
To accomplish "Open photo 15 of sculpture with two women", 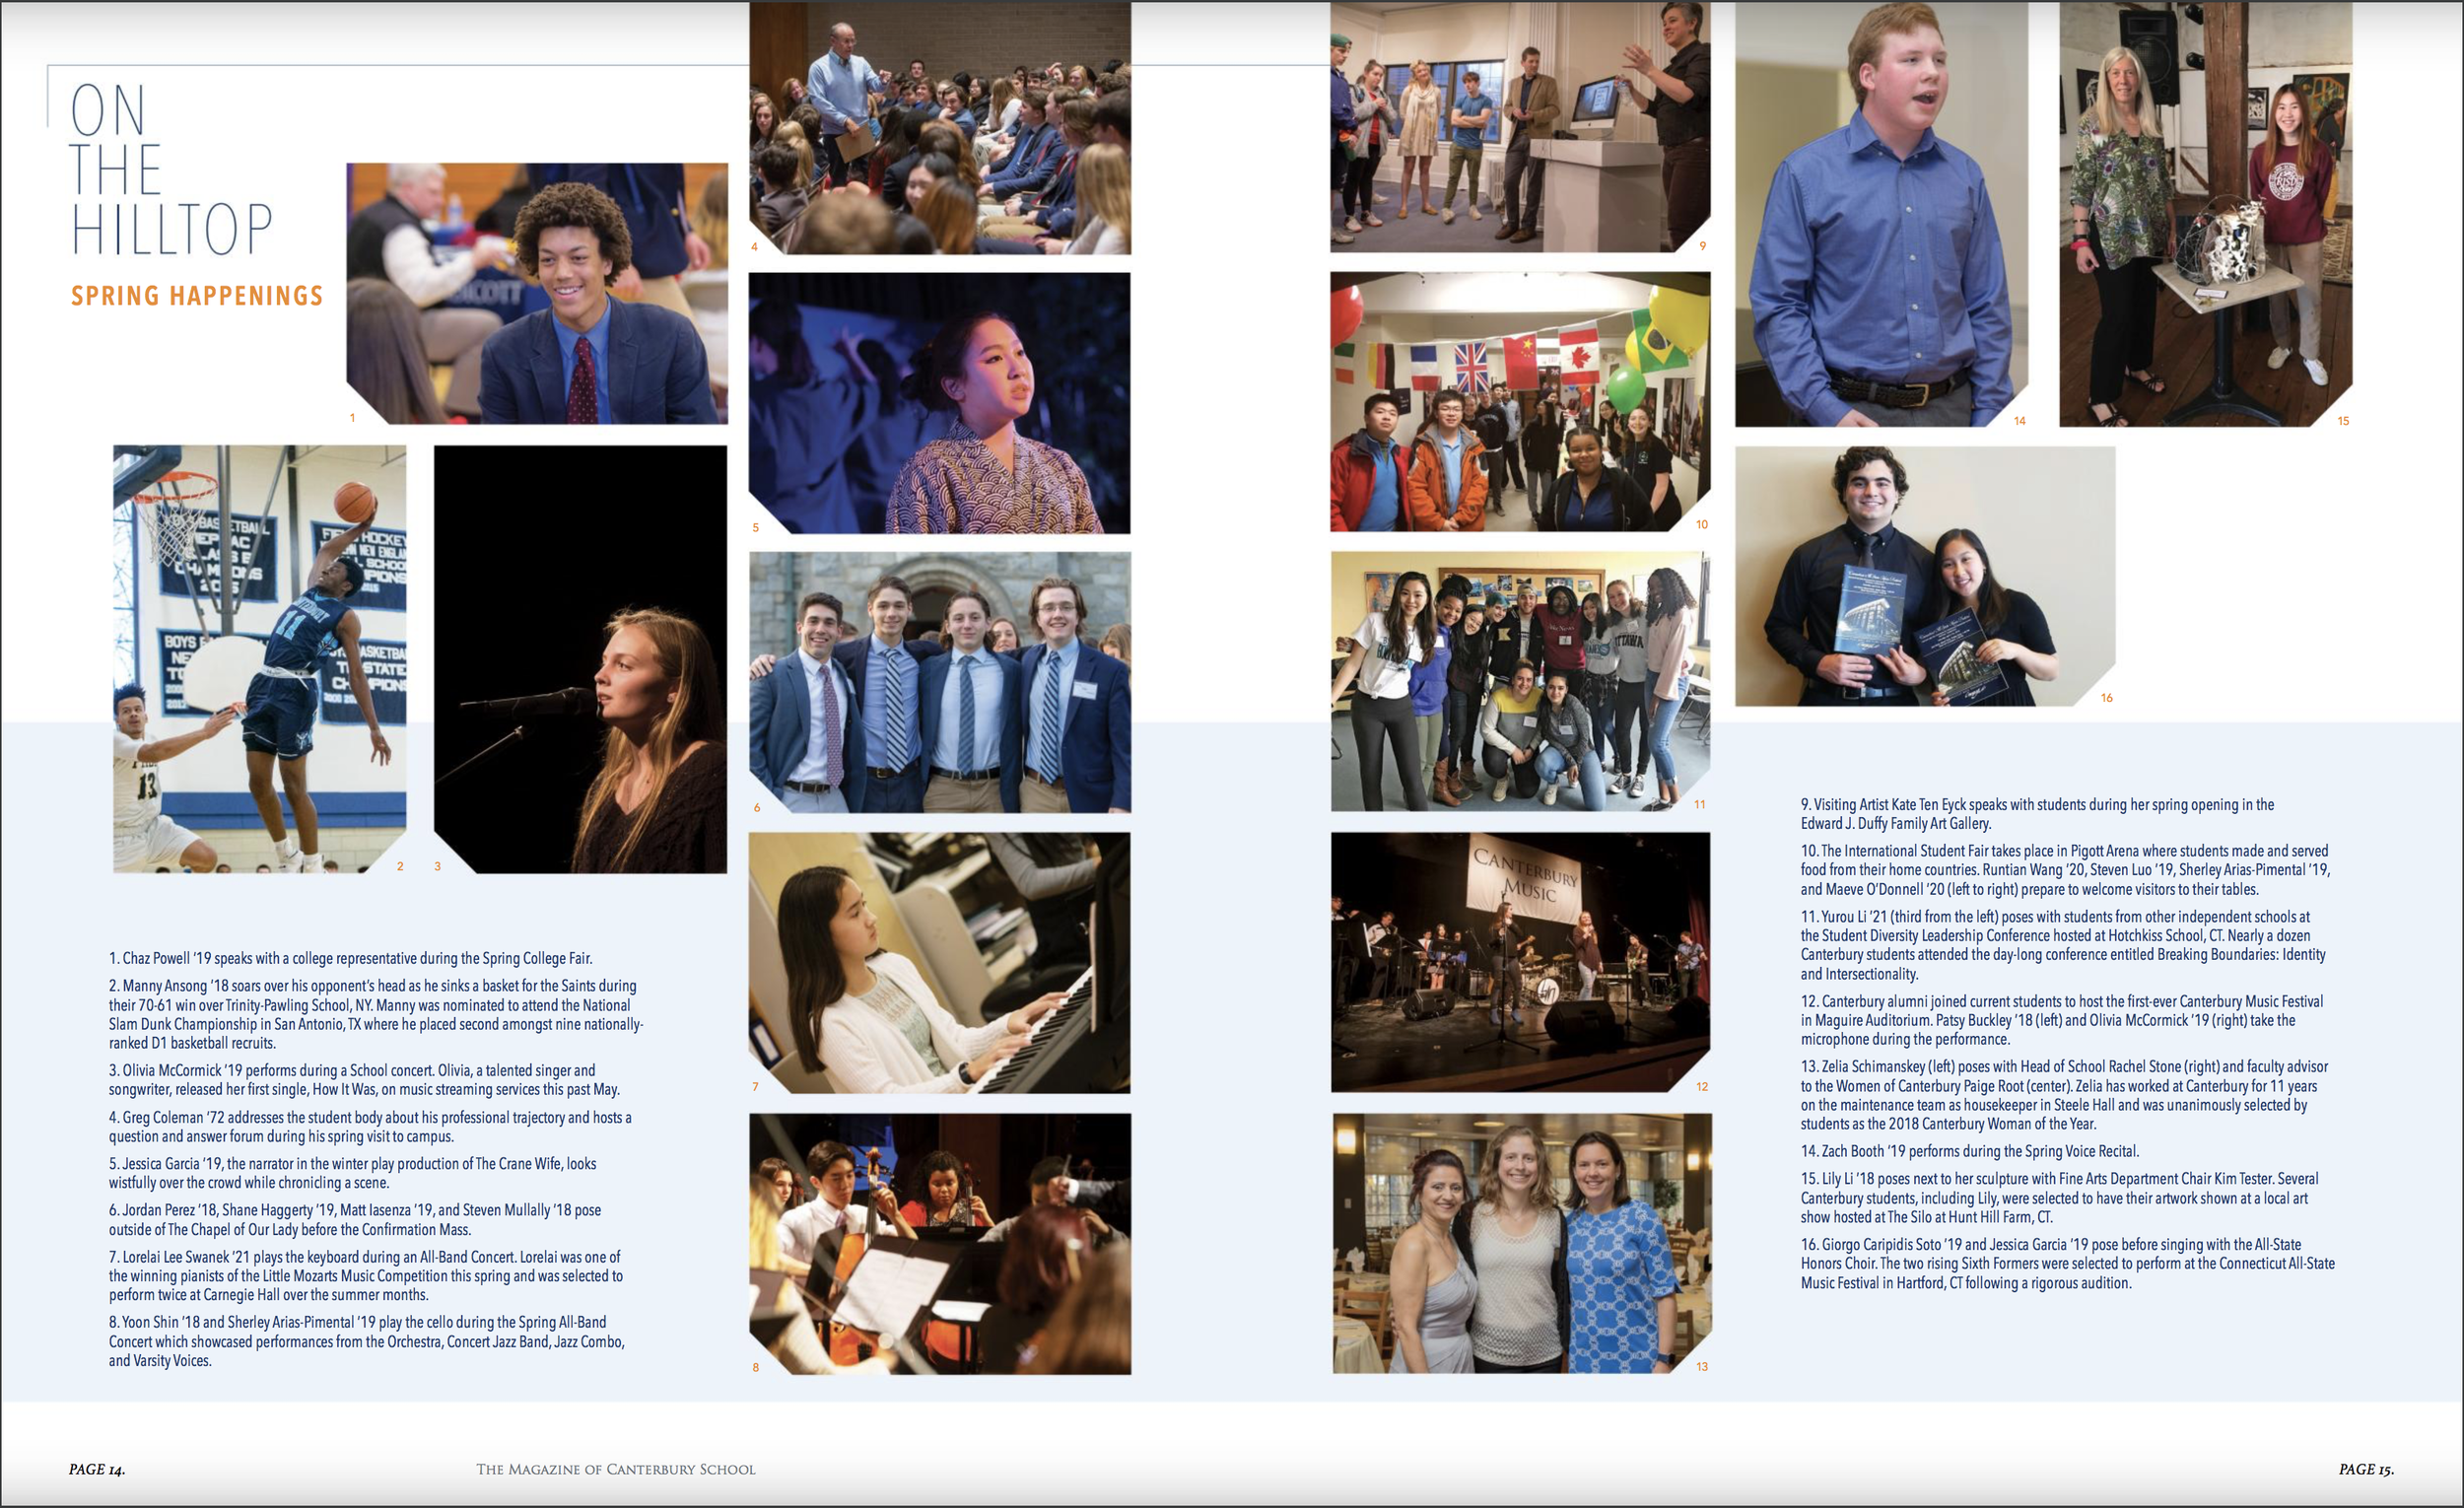I will (2206, 214).
